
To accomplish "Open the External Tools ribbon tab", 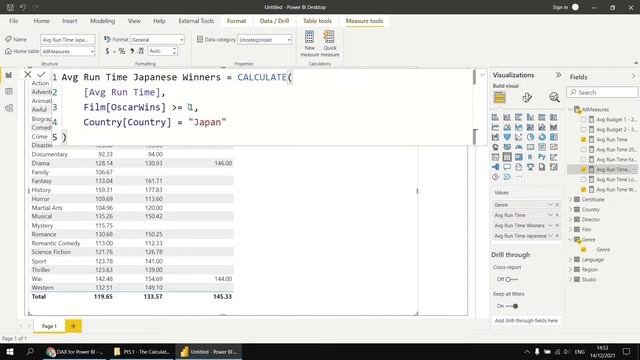I will [196, 21].
